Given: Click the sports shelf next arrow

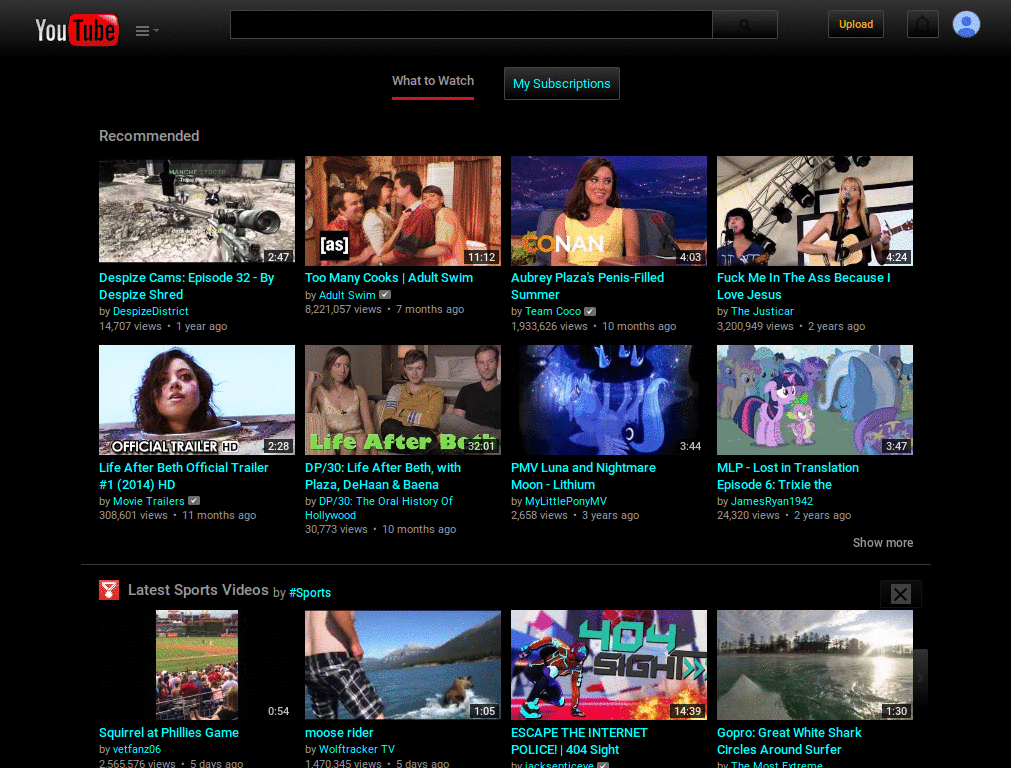Looking at the screenshot, I should (x=921, y=678).
